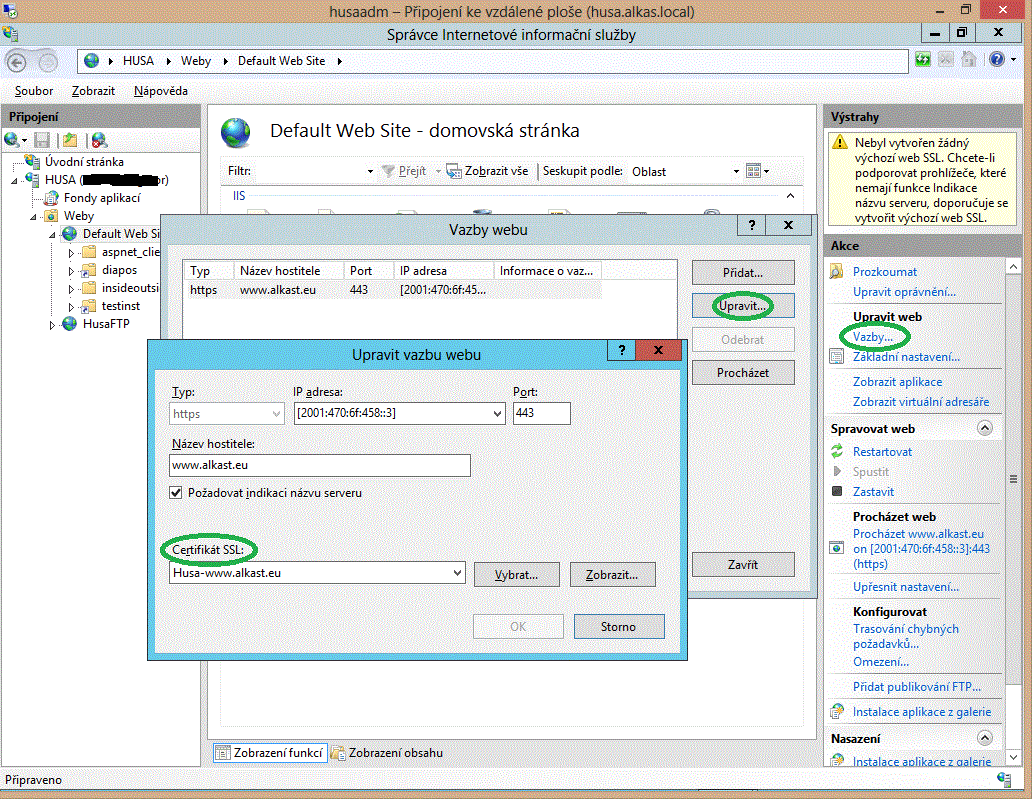Click the Základní nastavení link

(906, 357)
